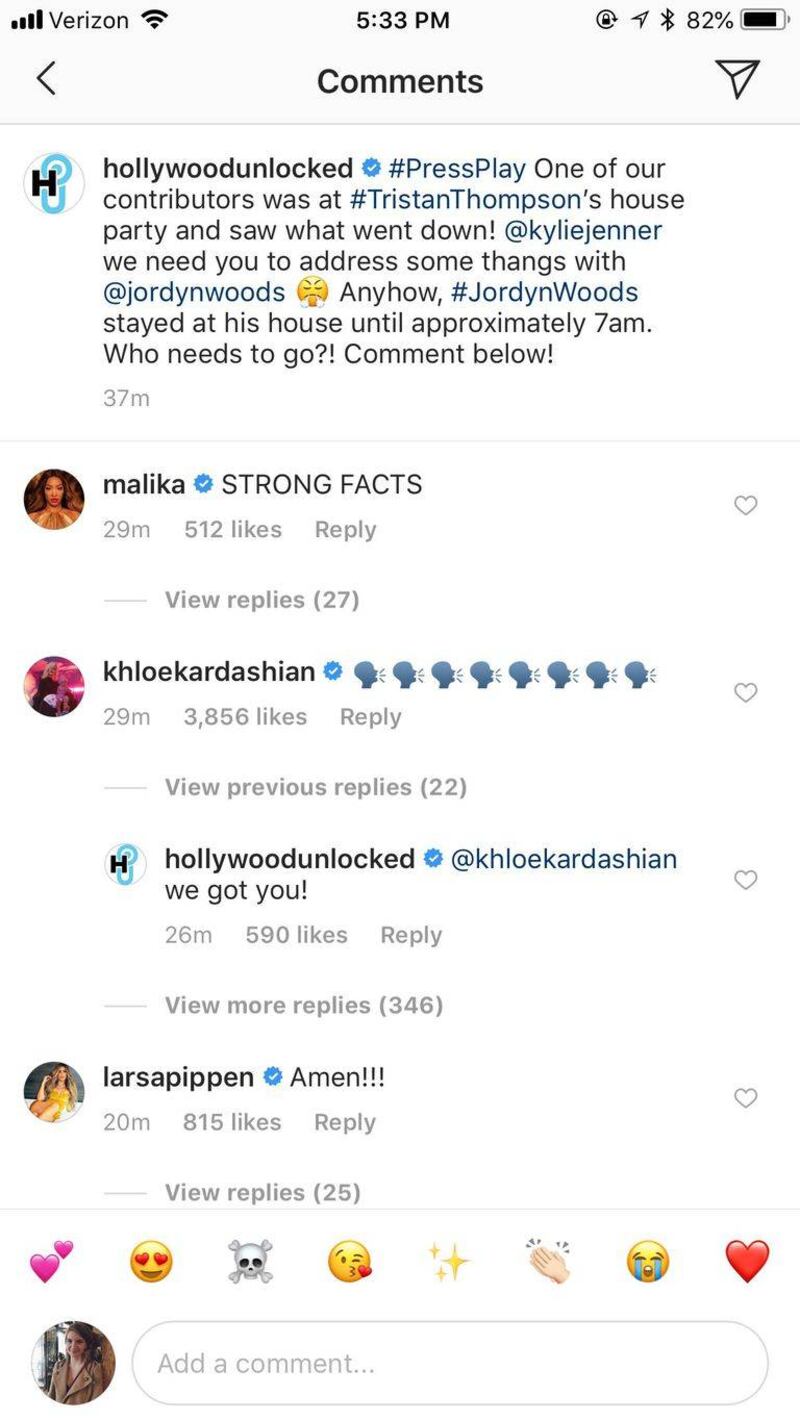
Task: Reply to larsapippen's Amen comment
Action: pos(345,1123)
